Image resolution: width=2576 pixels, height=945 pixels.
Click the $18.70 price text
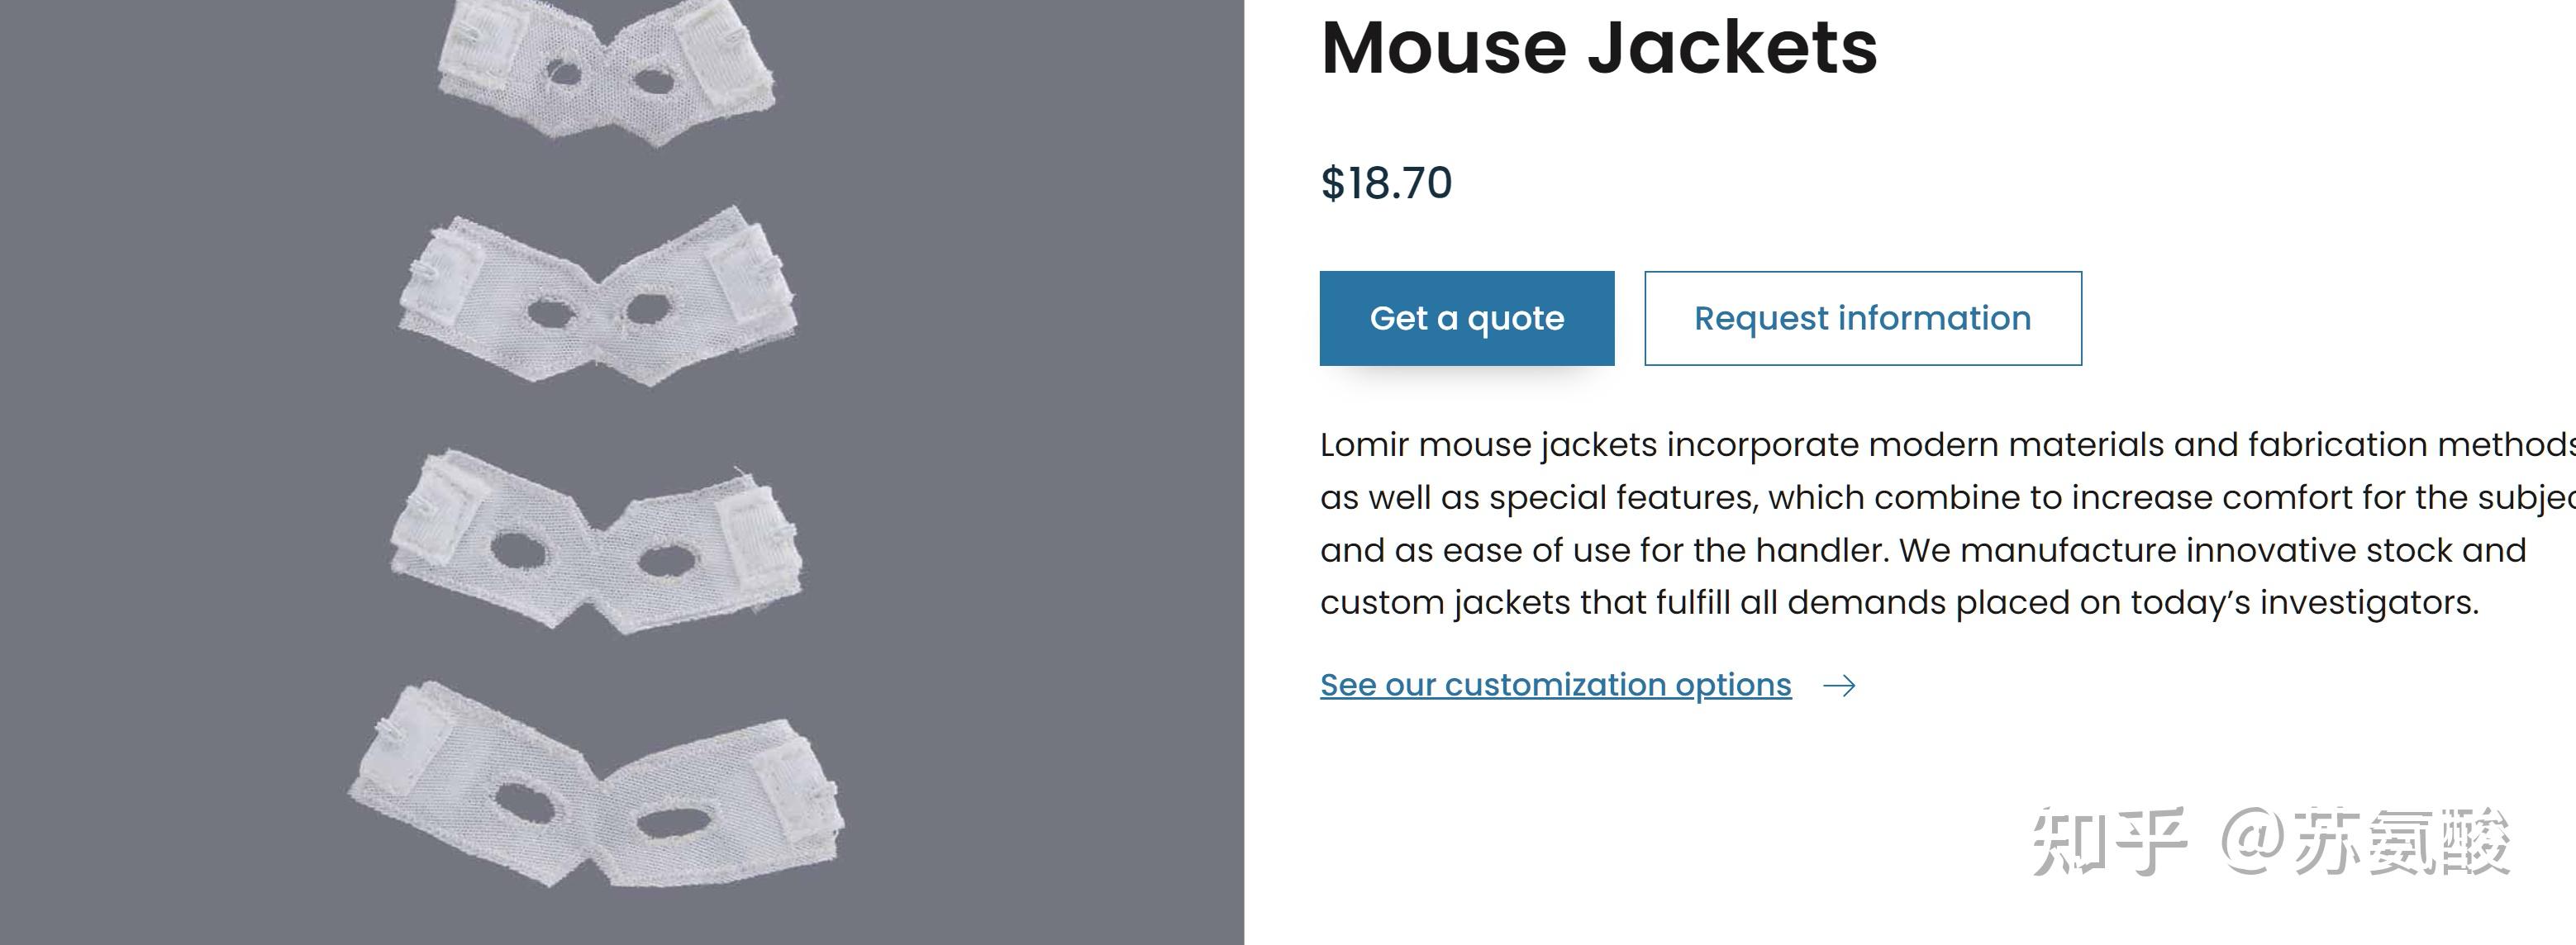pos(1386,183)
